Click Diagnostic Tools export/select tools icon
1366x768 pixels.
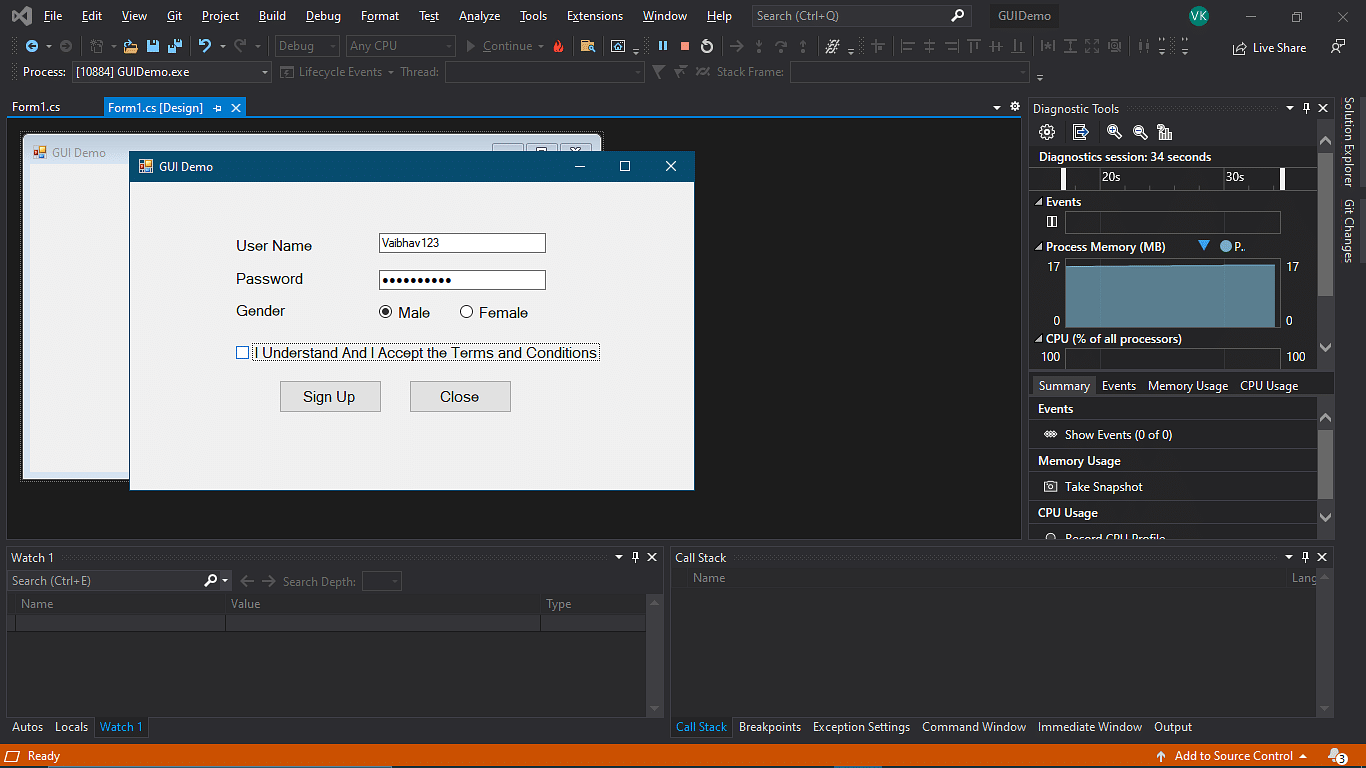1080,132
